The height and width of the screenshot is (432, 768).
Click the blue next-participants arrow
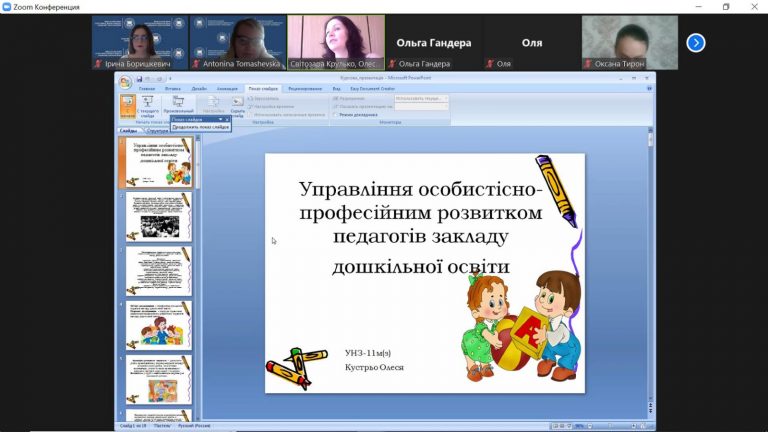pyautogui.click(x=696, y=43)
